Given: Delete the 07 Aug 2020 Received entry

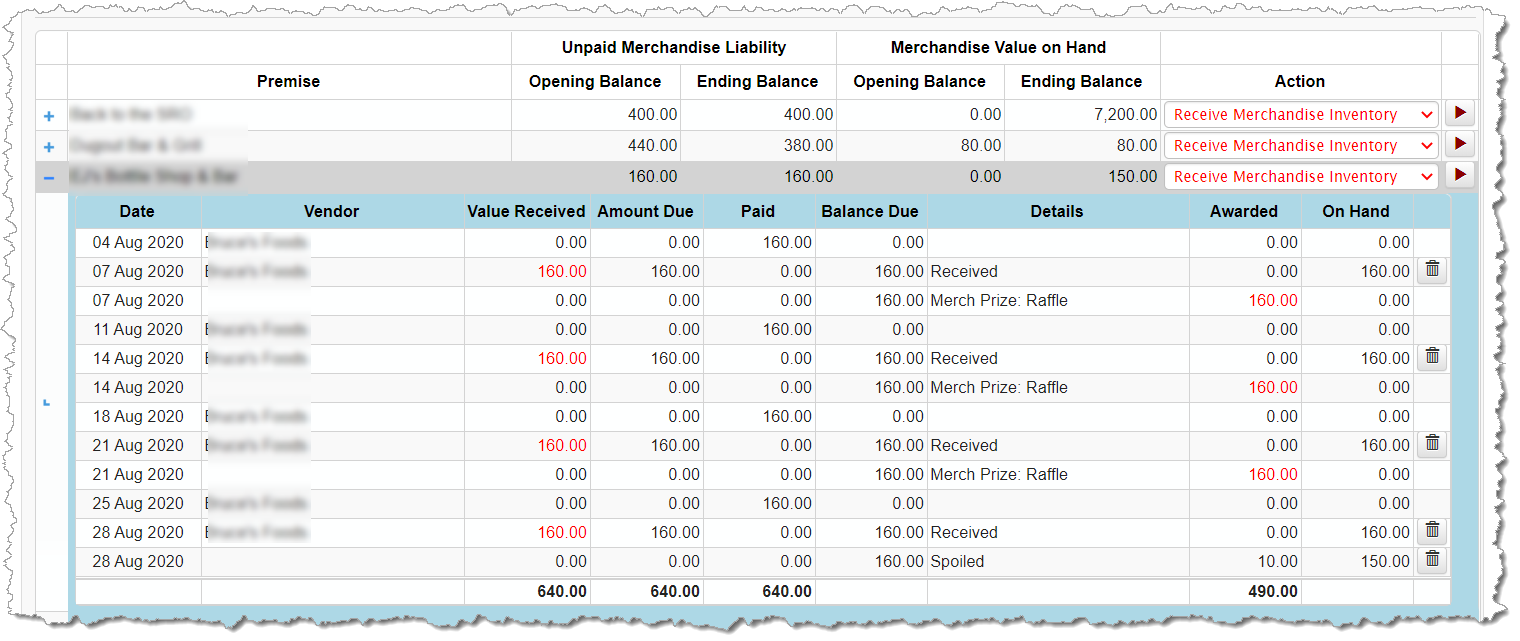Looking at the screenshot, I should click(x=1432, y=270).
